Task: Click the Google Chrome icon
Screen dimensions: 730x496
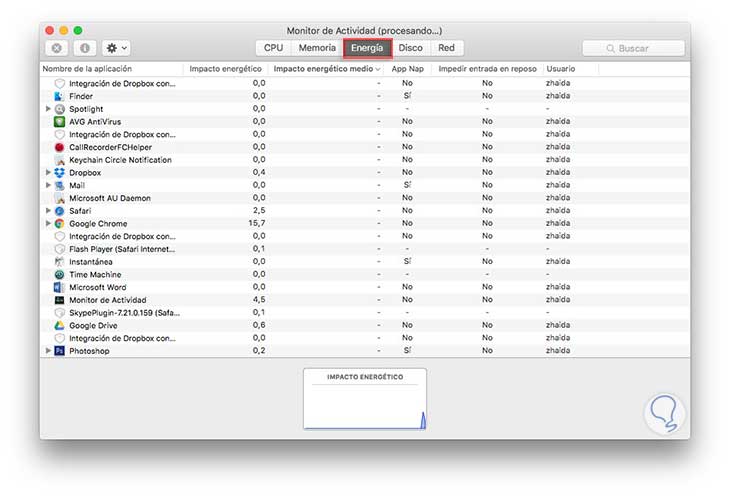Action: click(x=59, y=224)
